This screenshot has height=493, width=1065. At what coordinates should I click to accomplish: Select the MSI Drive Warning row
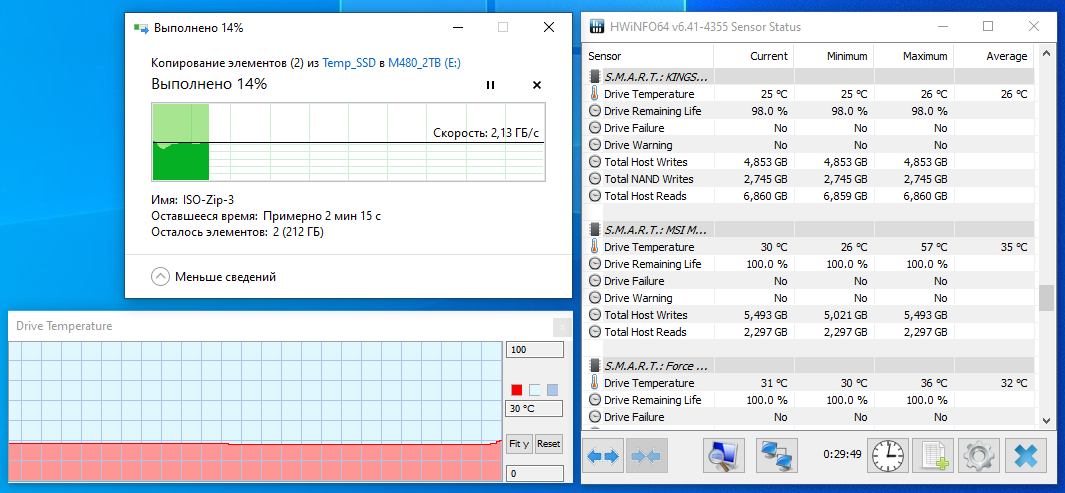[809, 297]
